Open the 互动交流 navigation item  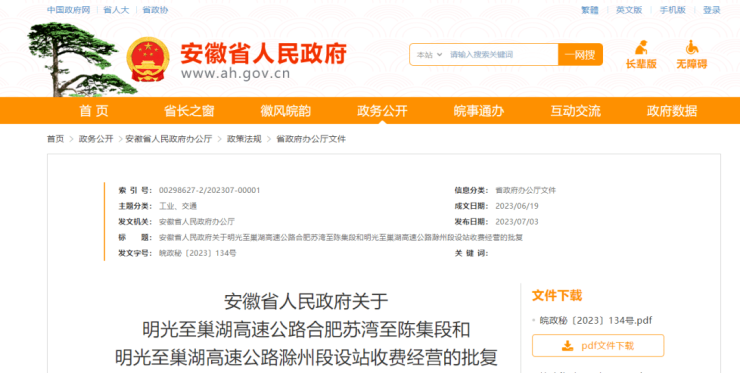coord(575,111)
